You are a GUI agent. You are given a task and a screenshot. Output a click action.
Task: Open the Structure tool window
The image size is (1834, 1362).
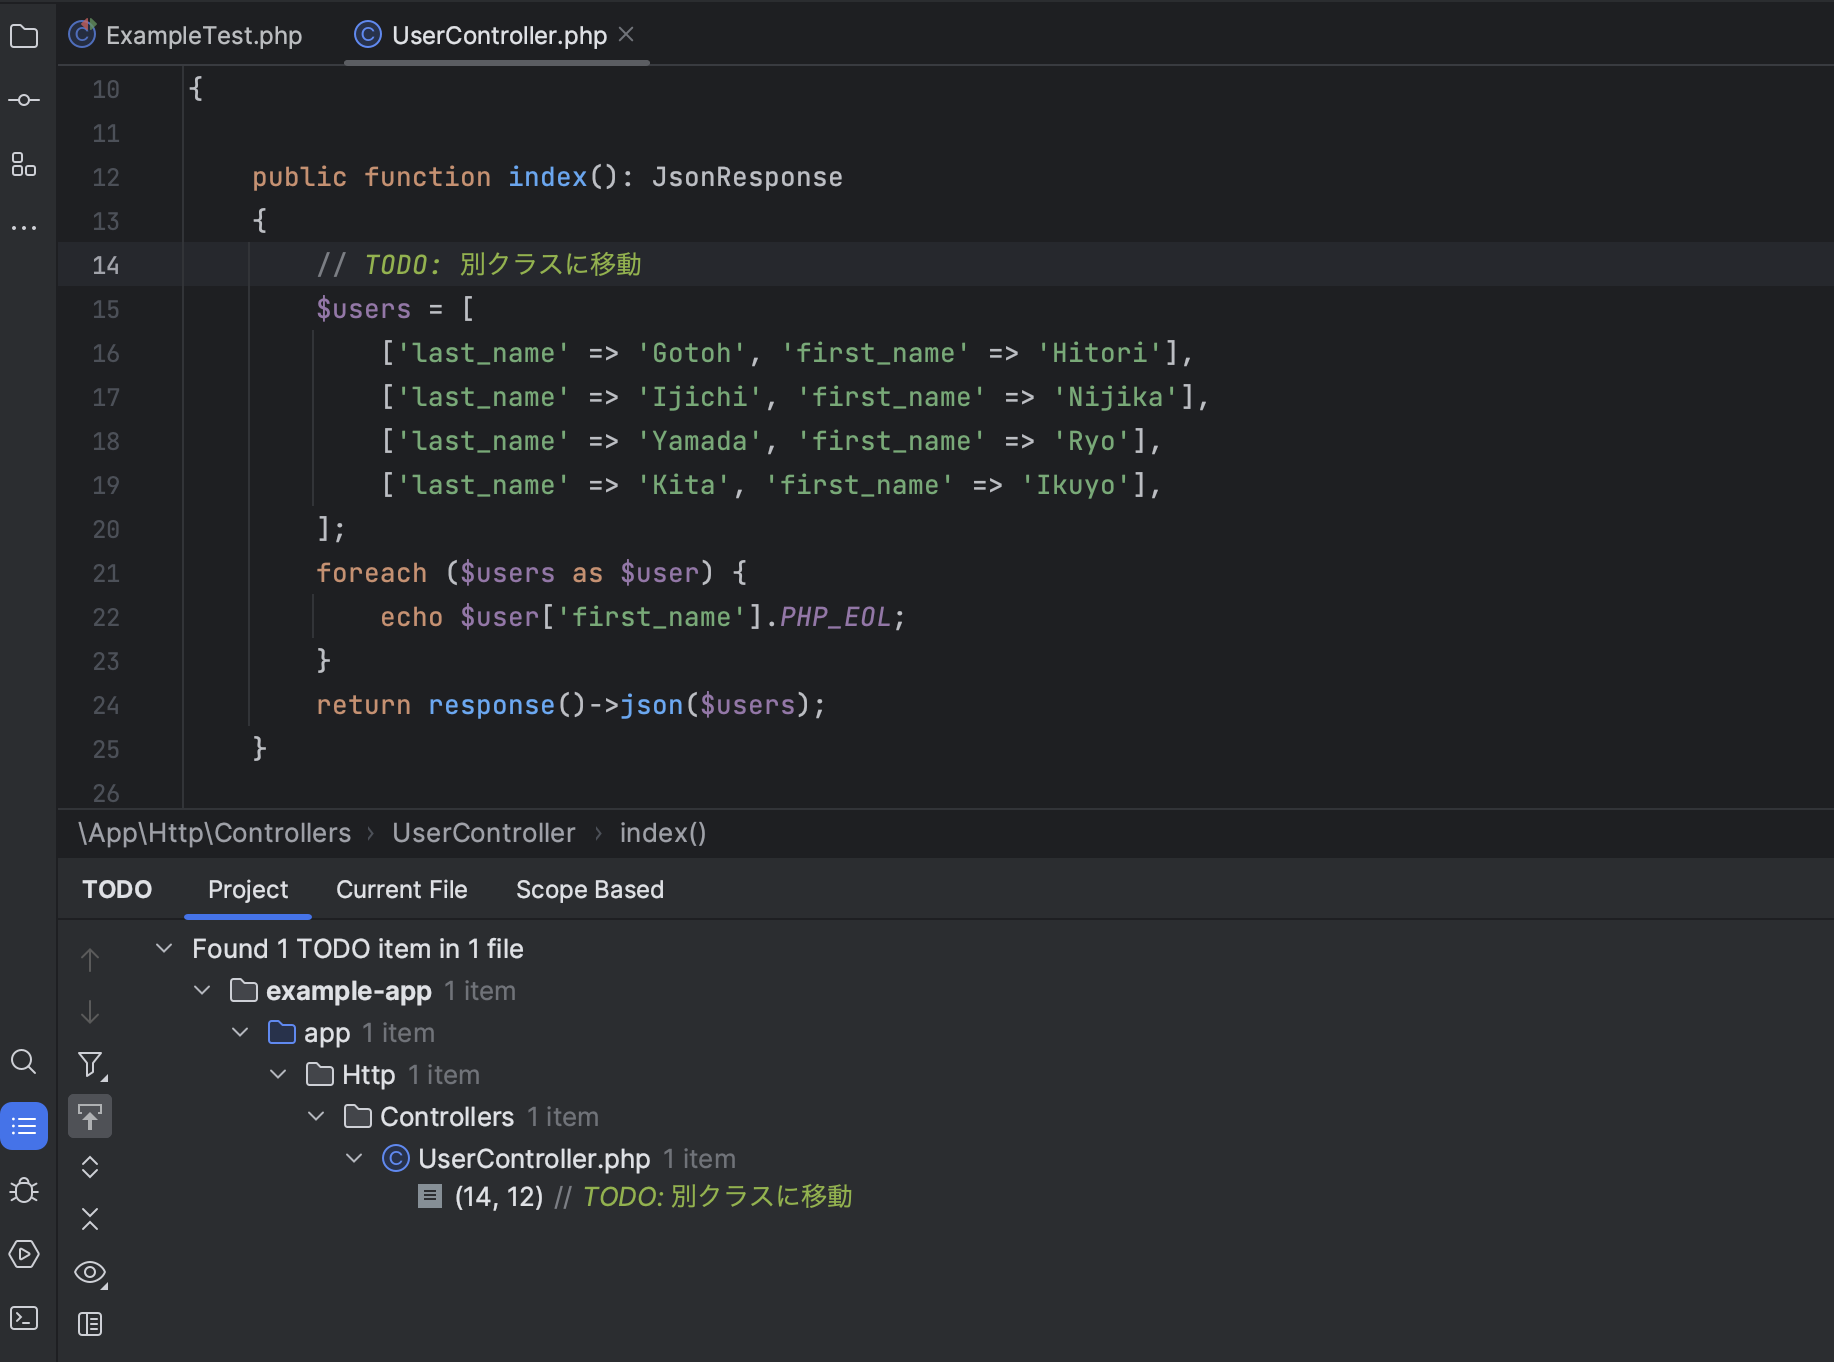pos(24,164)
